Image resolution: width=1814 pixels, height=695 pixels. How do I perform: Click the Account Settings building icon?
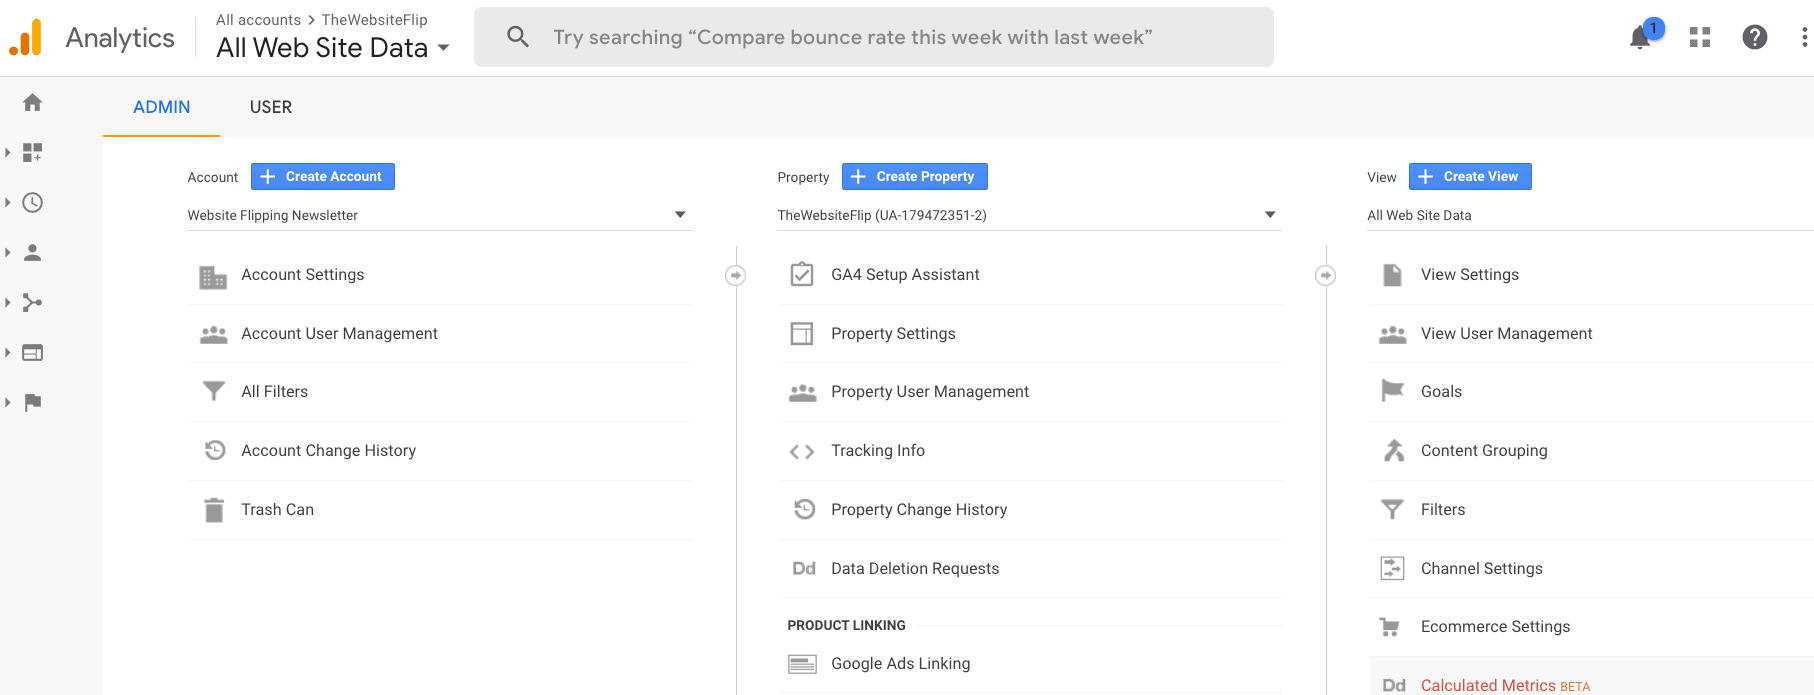213,276
